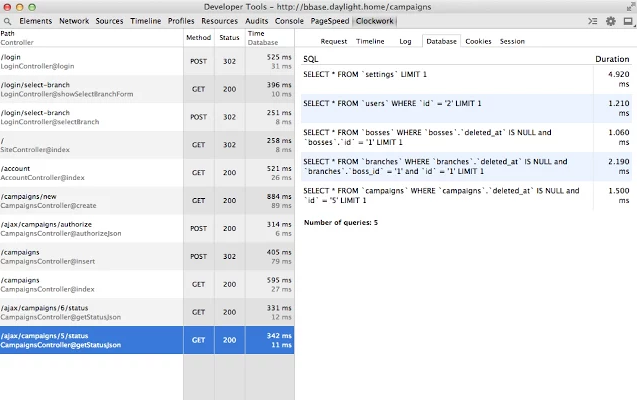The height and width of the screenshot is (400, 637).
Task: Open the Resources panel
Action: [x=219, y=21]
